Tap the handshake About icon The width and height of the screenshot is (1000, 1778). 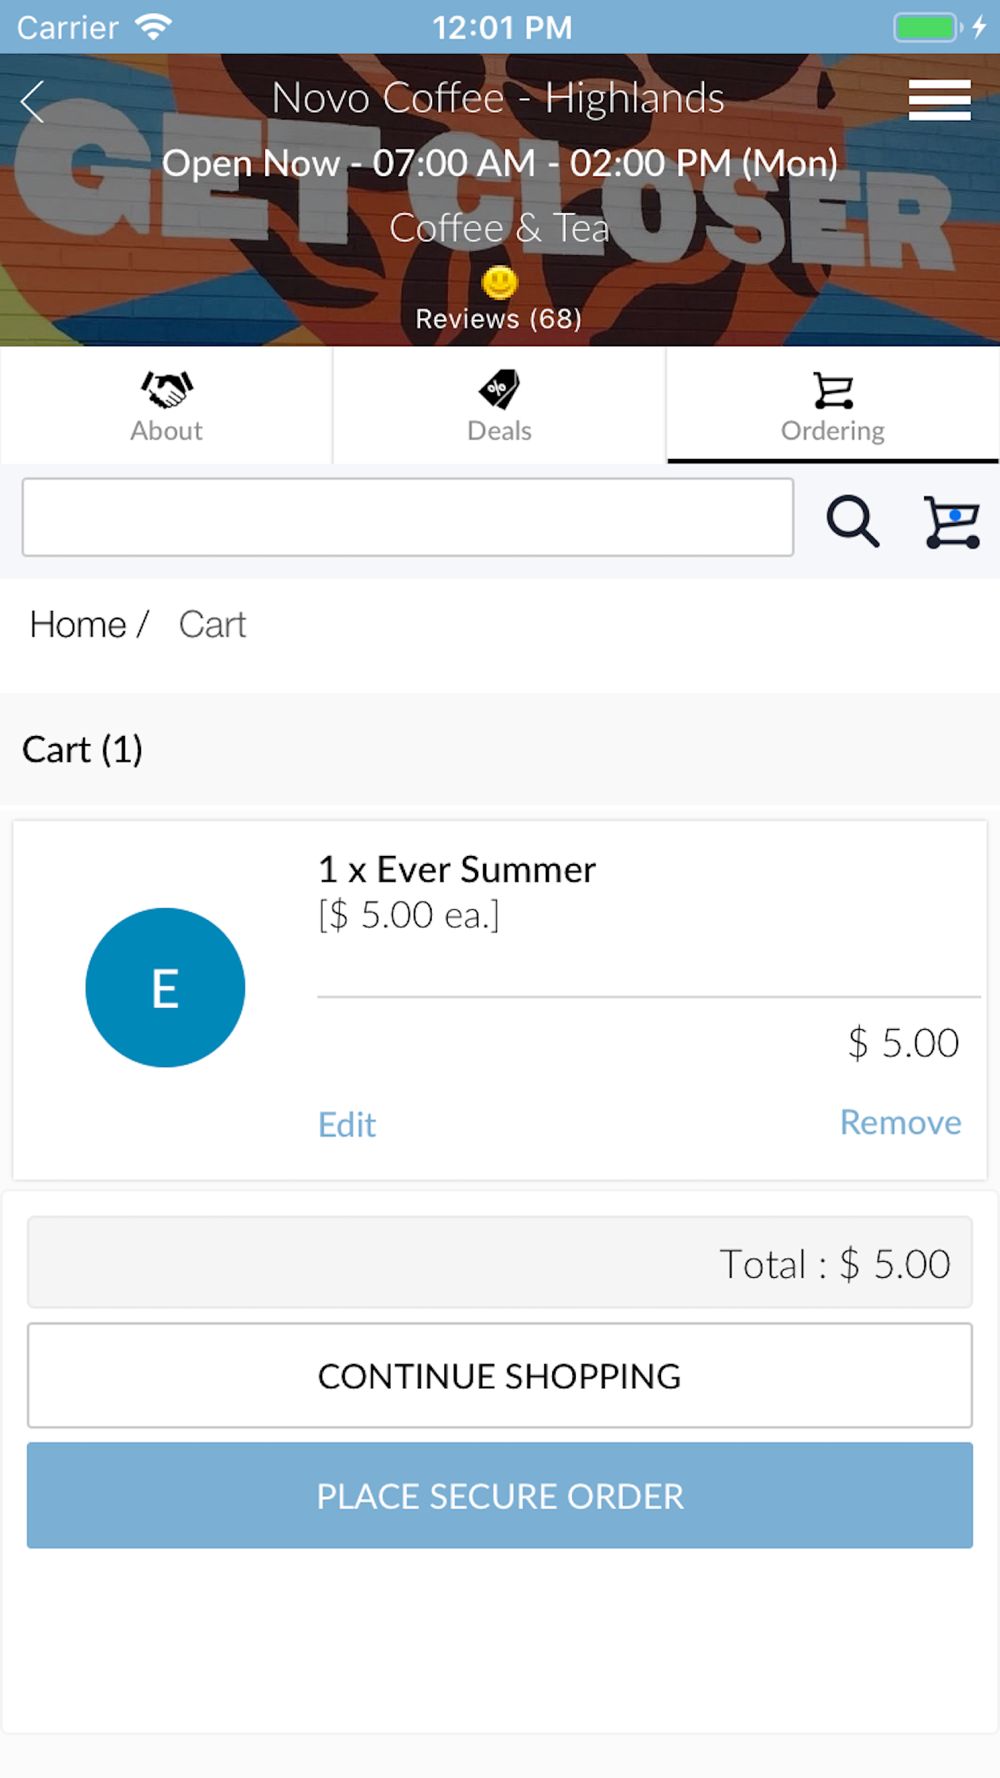point(167,389)
